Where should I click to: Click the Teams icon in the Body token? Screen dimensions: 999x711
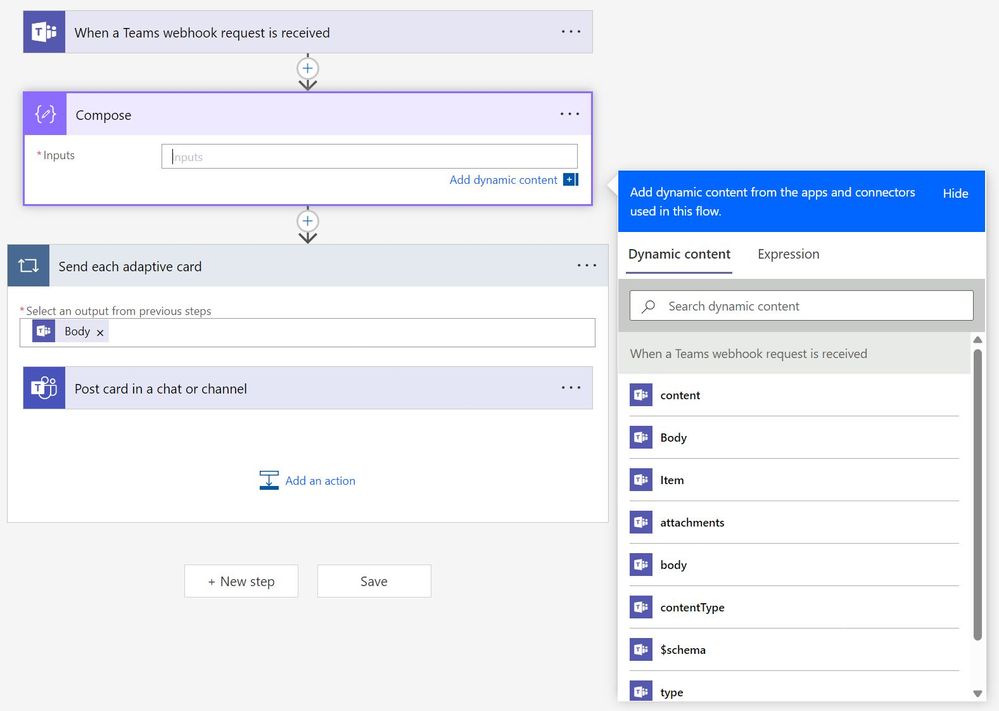pos(44,331)
